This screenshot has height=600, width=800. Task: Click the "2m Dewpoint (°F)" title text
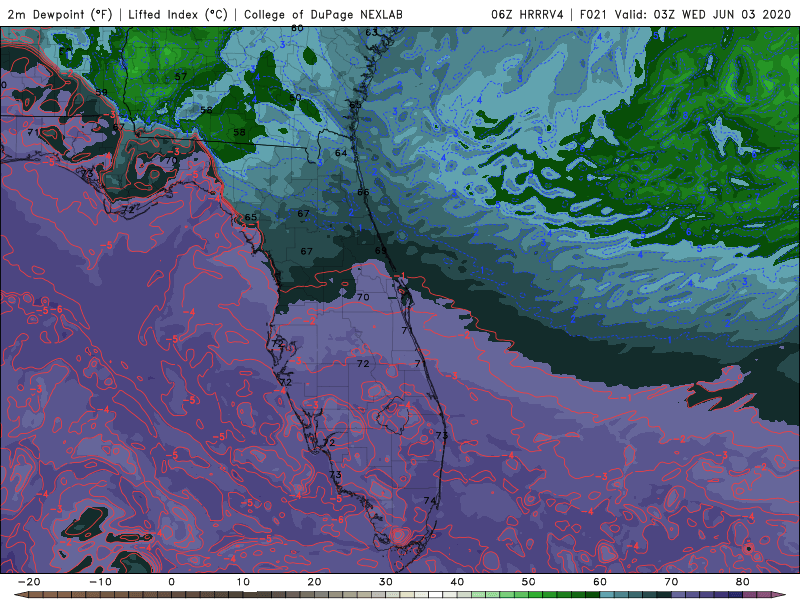coord(60,15)
